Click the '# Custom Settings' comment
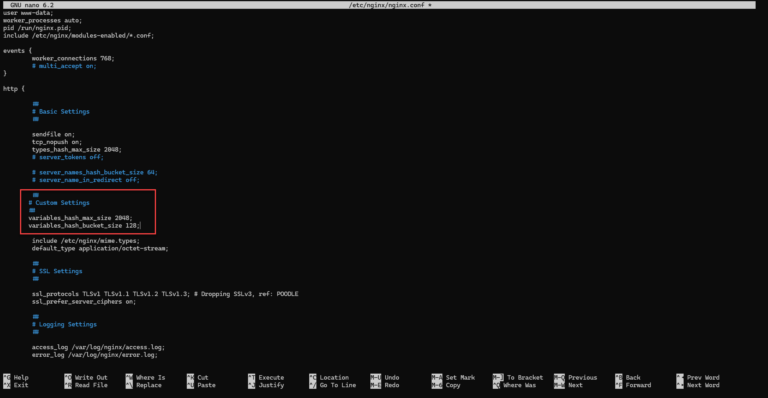Image resolution: width=768 pixels, height=398 pixels. [x=59, y=203]
